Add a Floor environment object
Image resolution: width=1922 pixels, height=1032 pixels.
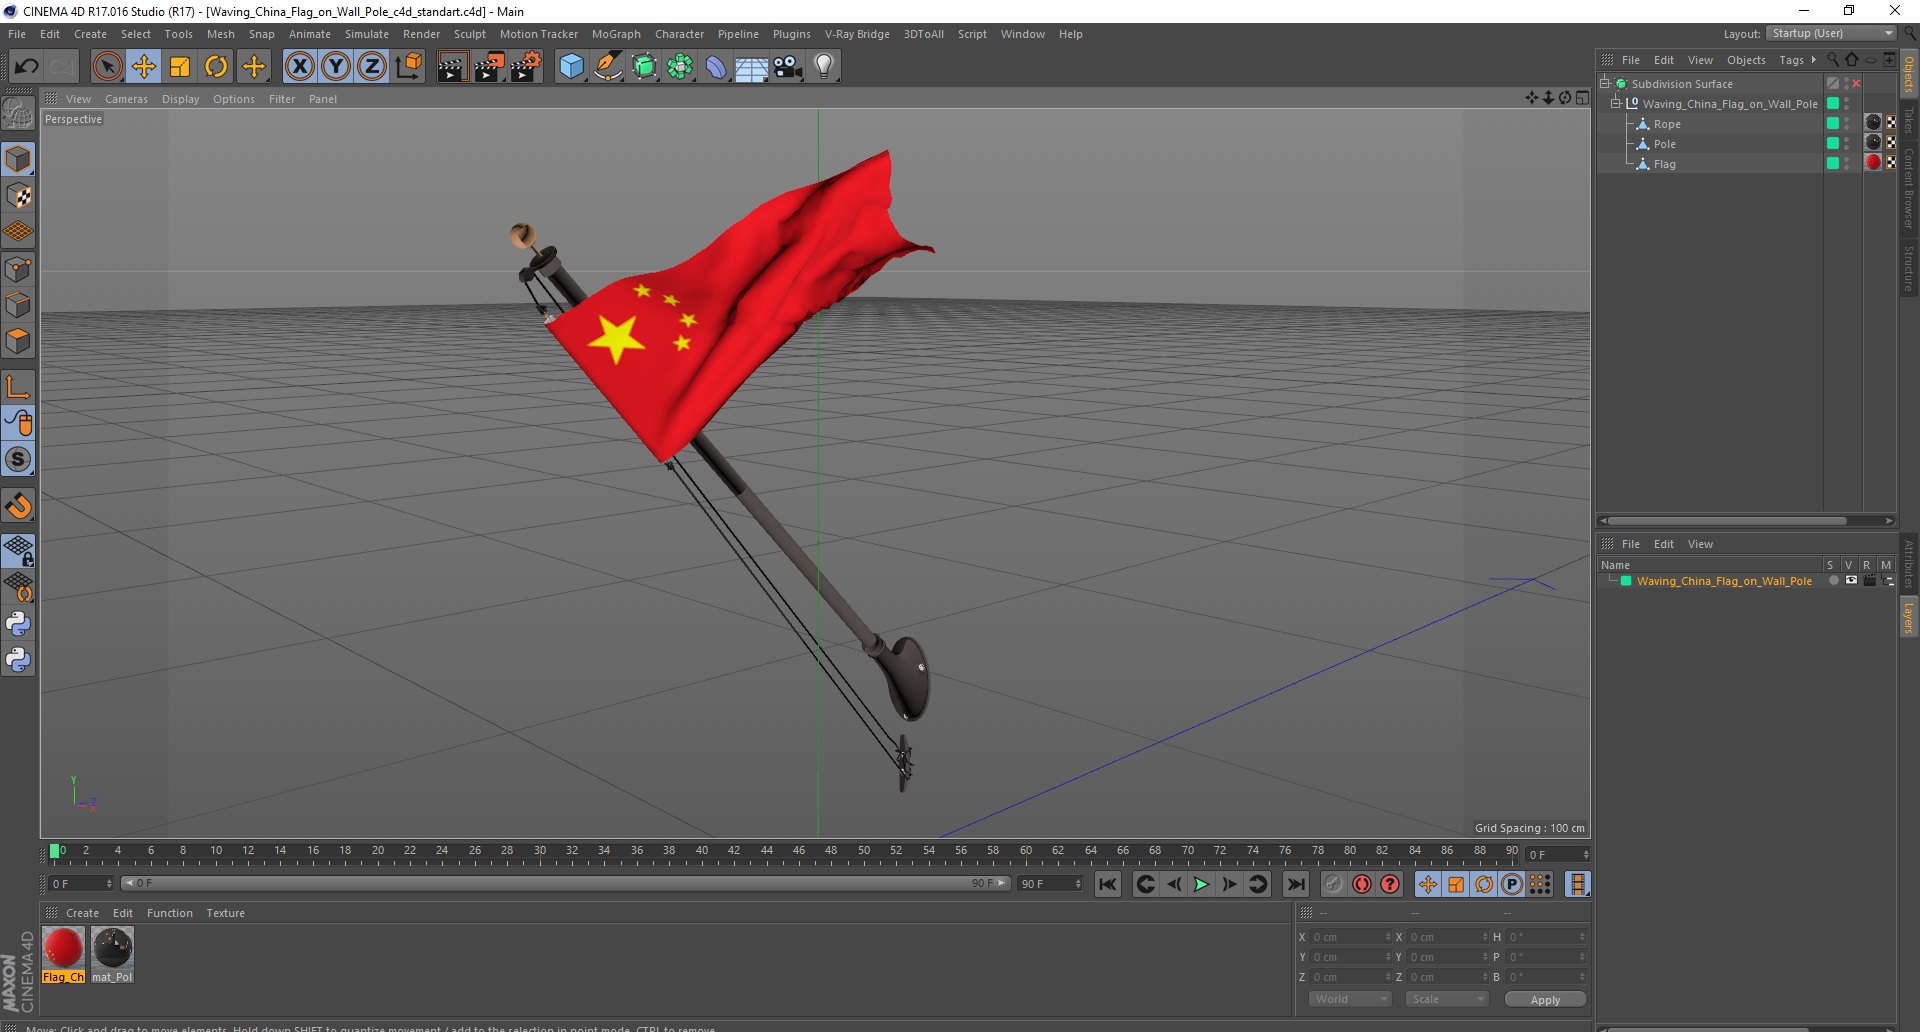tap(752, 67)
